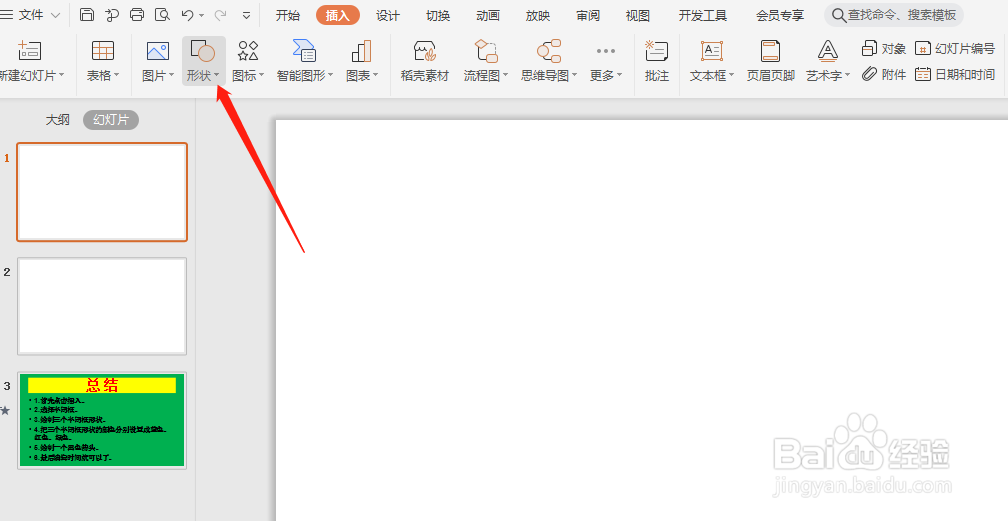Open the 审阅 tab
Screen dimensions: 1008x521
(588, 15)
